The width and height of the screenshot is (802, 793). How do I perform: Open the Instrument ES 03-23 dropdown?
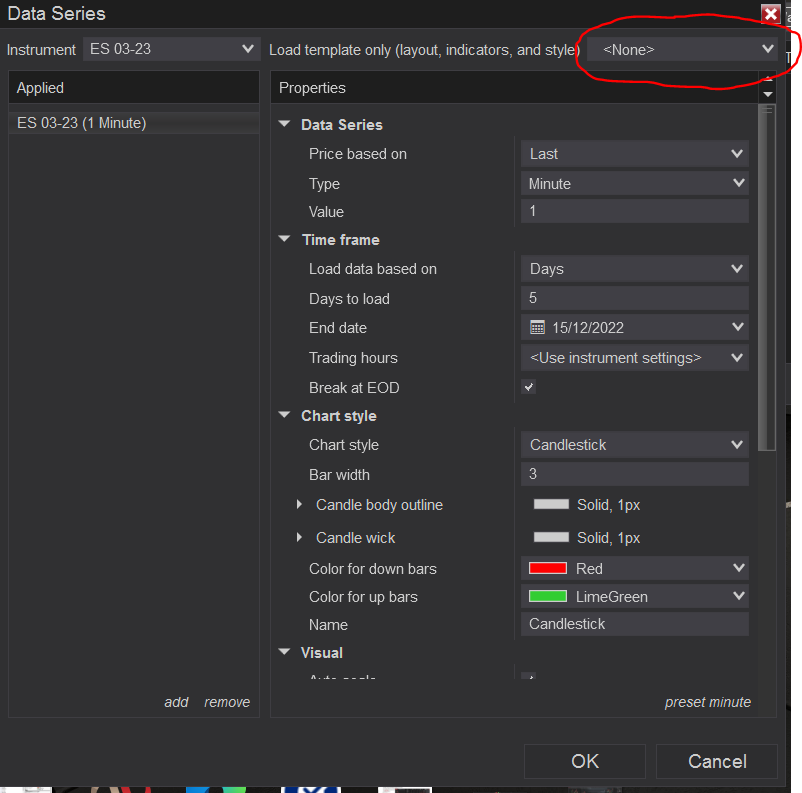(171, 49)
